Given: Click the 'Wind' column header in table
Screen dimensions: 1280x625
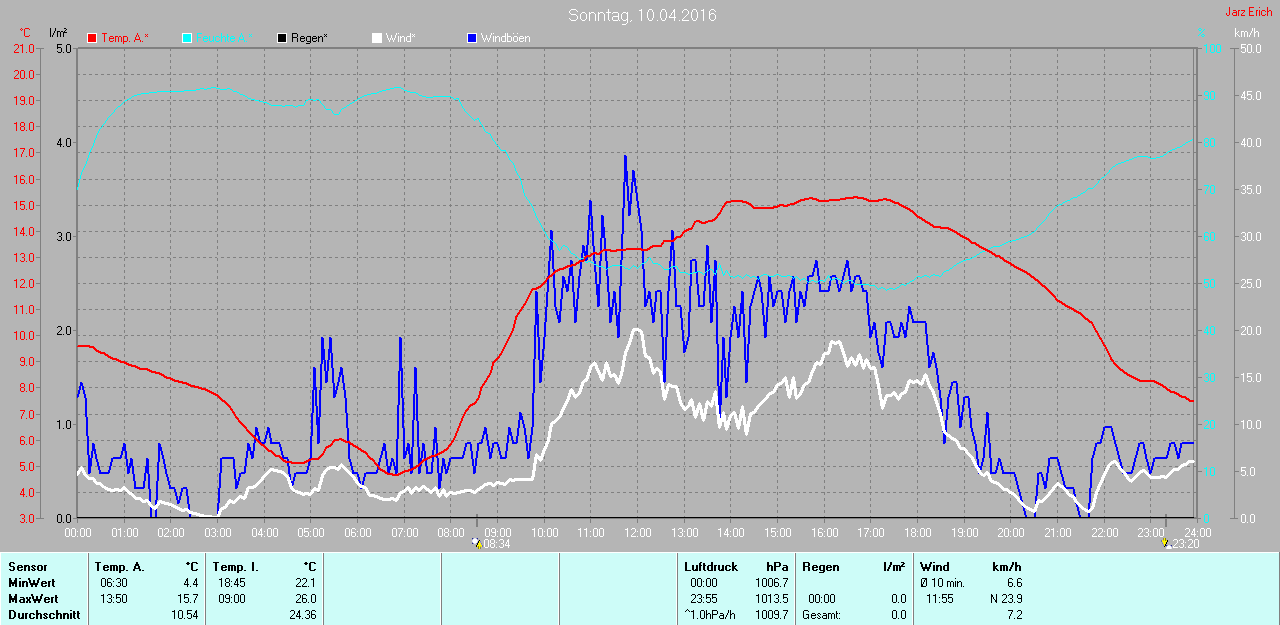Looking at the screenshot, I should [x=935, y=567].
